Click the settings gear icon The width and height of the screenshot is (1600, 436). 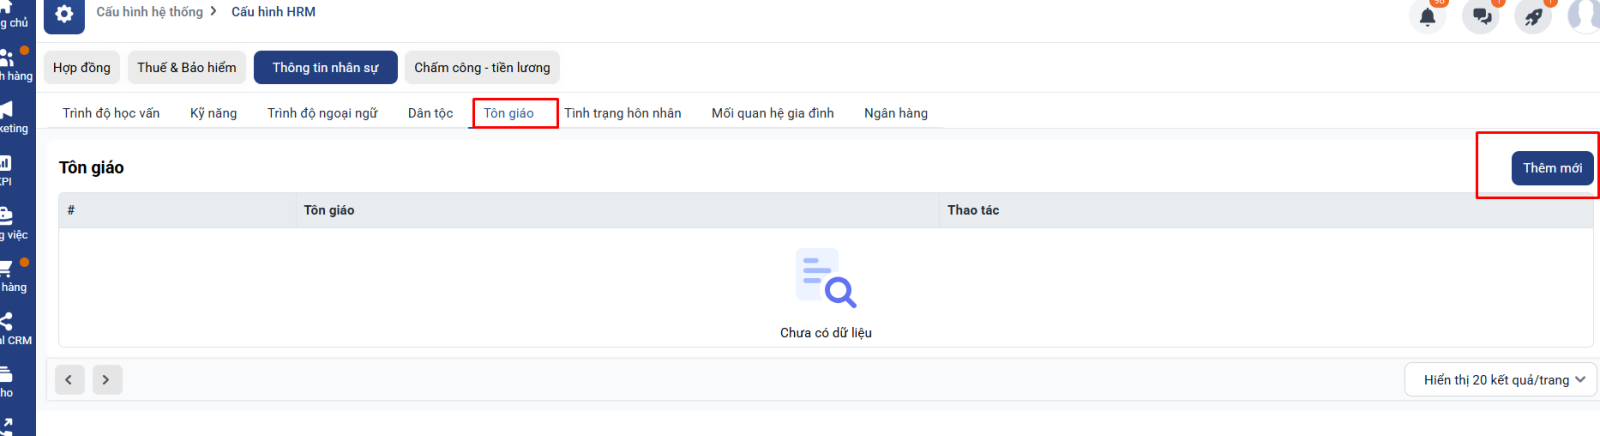tap(64, 14)
